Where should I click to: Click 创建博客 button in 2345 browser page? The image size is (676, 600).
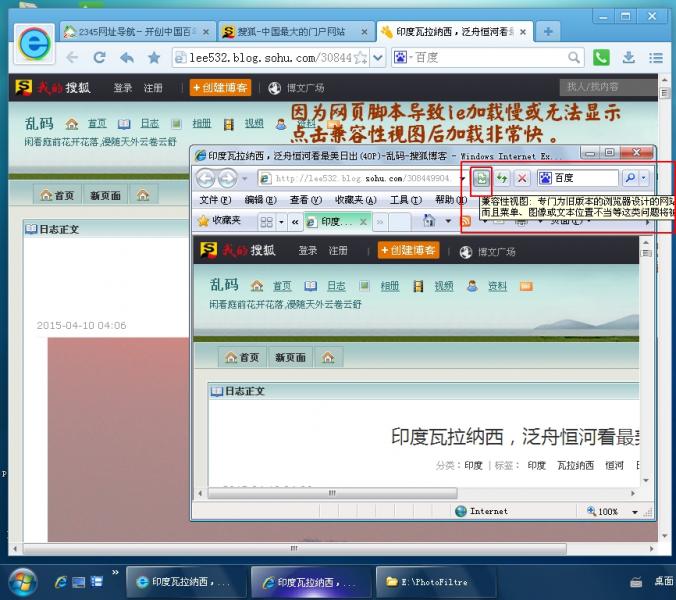tap(220, 88)
